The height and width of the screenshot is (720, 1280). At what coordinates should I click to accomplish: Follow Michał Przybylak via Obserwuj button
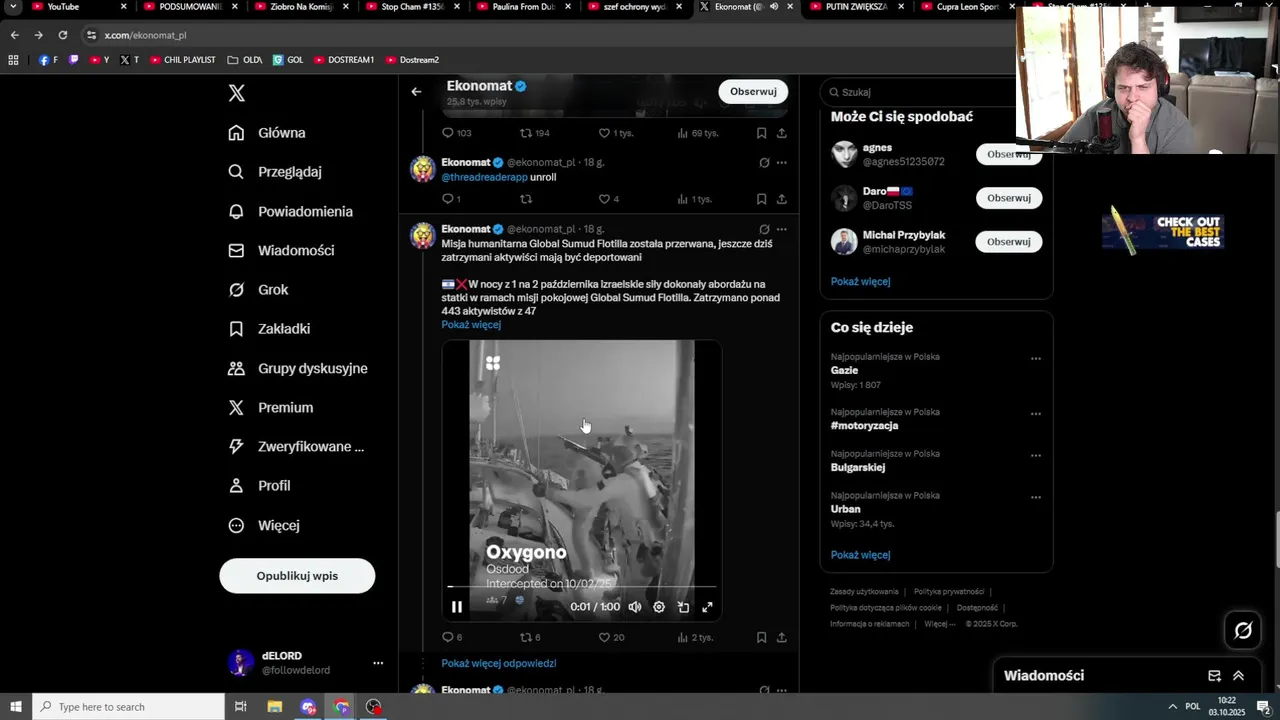tap(1009, 242)
